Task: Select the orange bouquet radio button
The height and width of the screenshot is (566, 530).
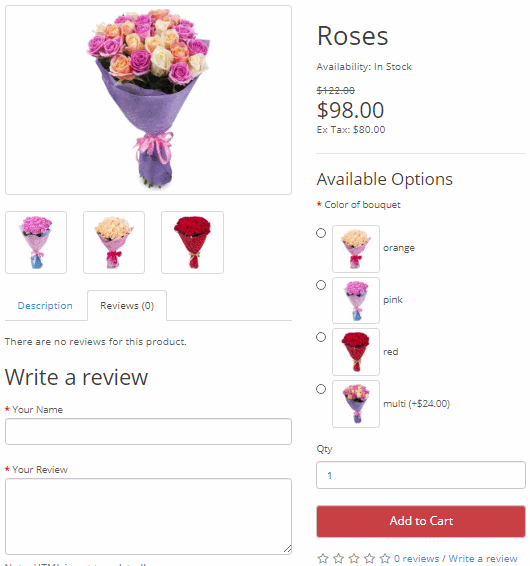Action: (321, 233)
